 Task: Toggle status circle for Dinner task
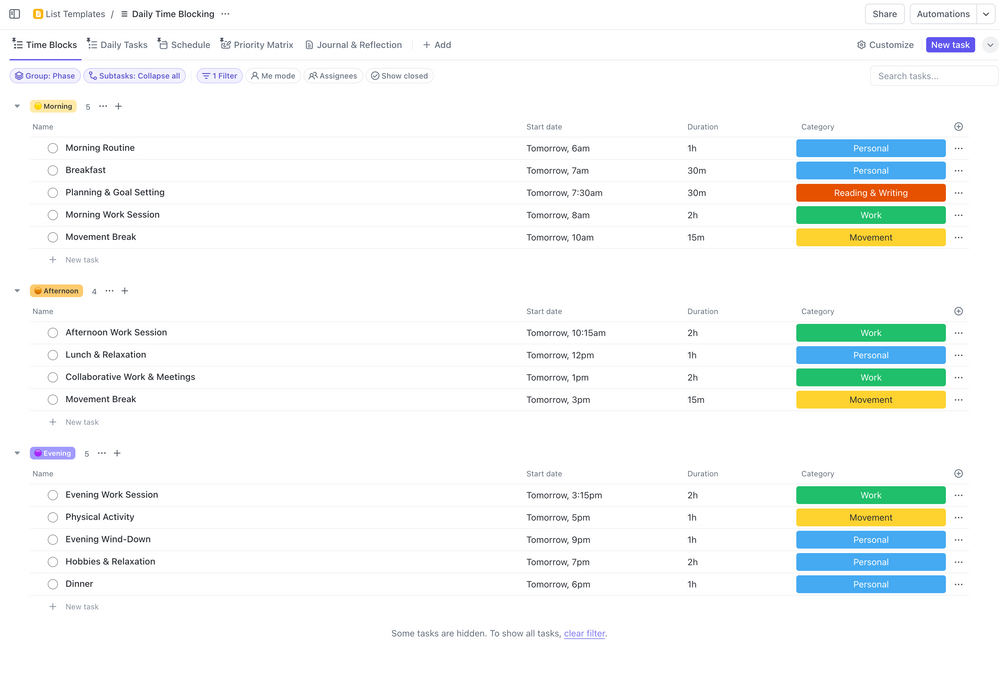53,584
